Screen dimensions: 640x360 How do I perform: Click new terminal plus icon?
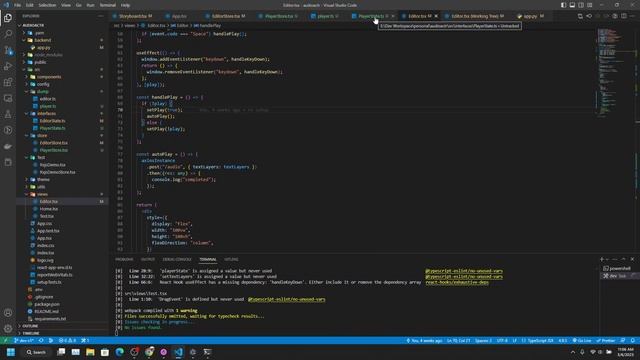pyautogui.click(x=602, y=259)
